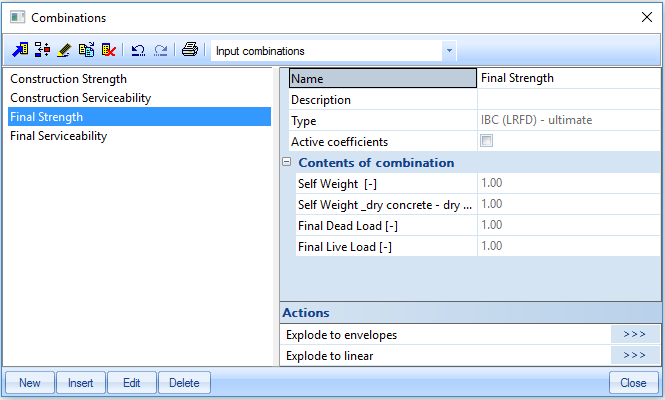Click the redo arrow icon
The height and width of the screenshot is (400, 665).
tap(161, 50)
